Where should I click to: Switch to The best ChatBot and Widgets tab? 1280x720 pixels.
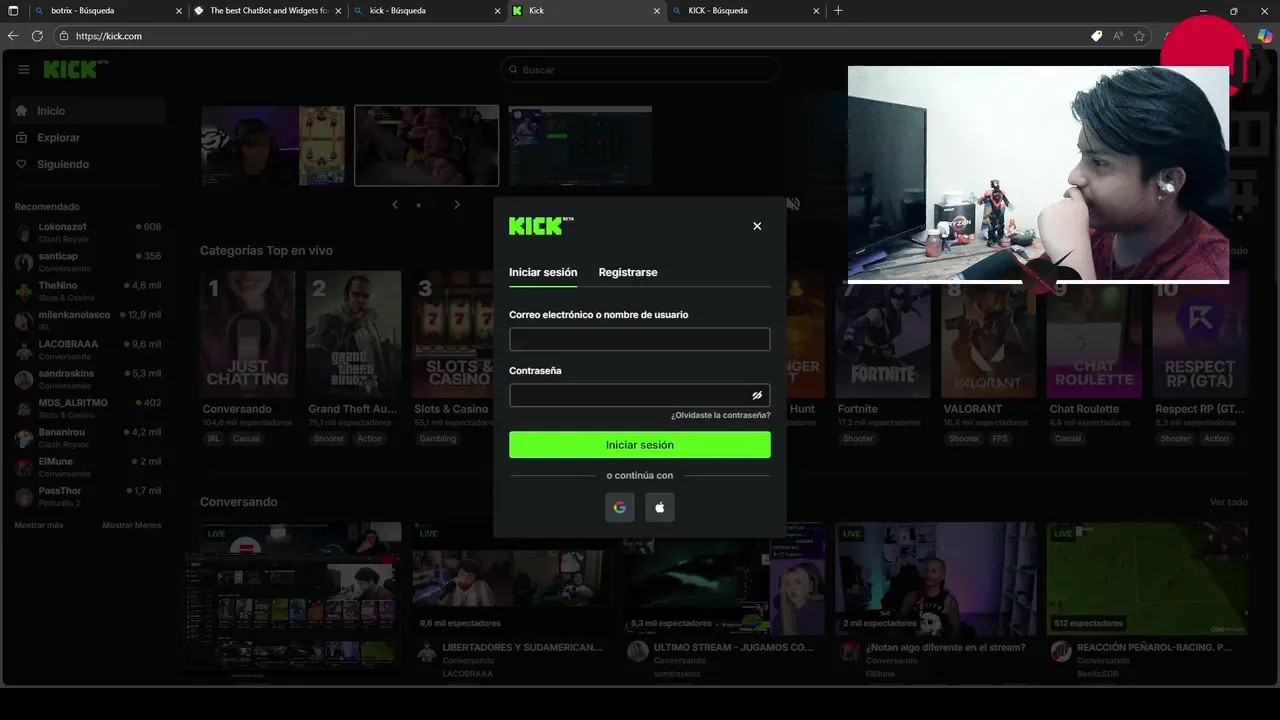267,11
